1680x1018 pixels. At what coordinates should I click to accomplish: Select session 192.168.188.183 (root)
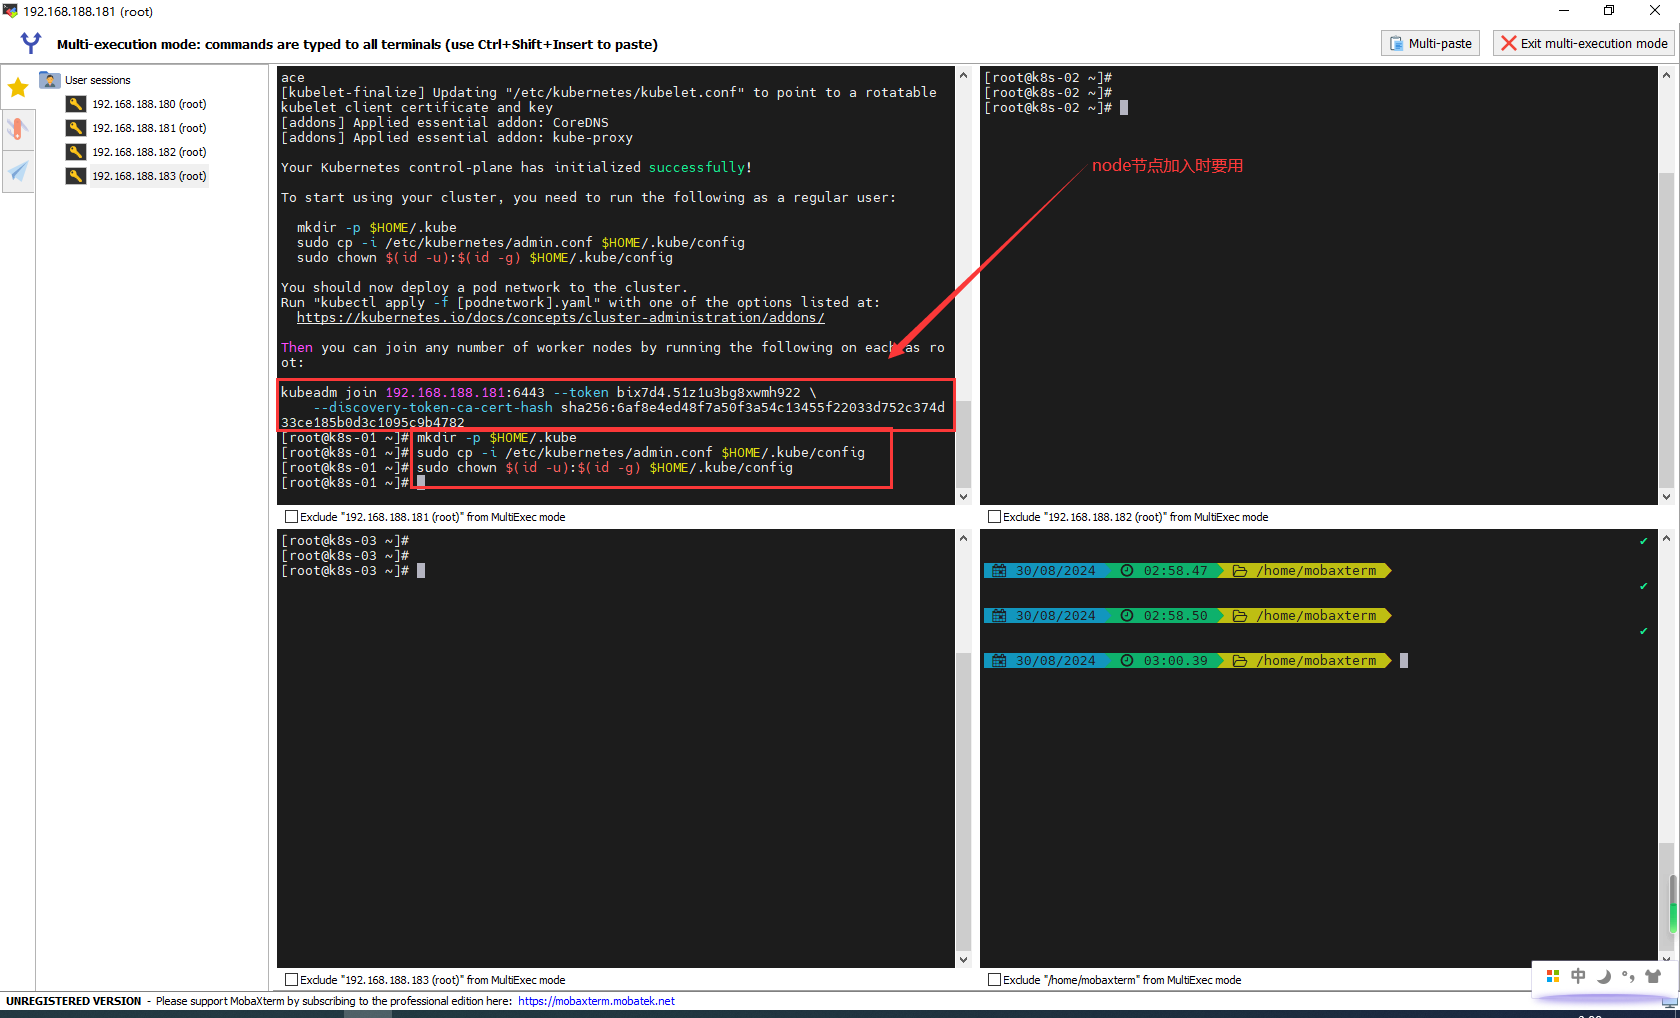click(149, 176)
